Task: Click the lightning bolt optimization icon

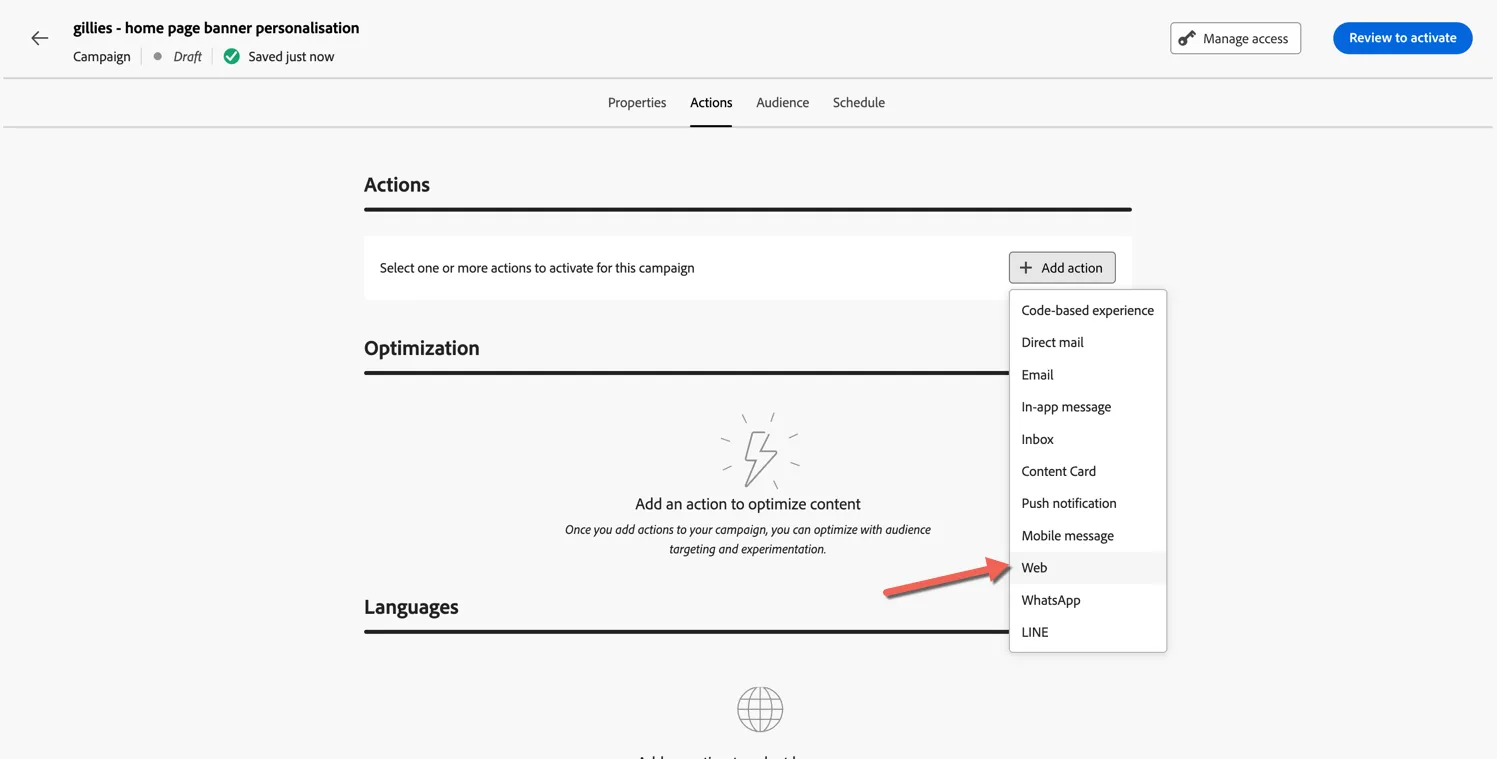Action: tap(760, 450)
